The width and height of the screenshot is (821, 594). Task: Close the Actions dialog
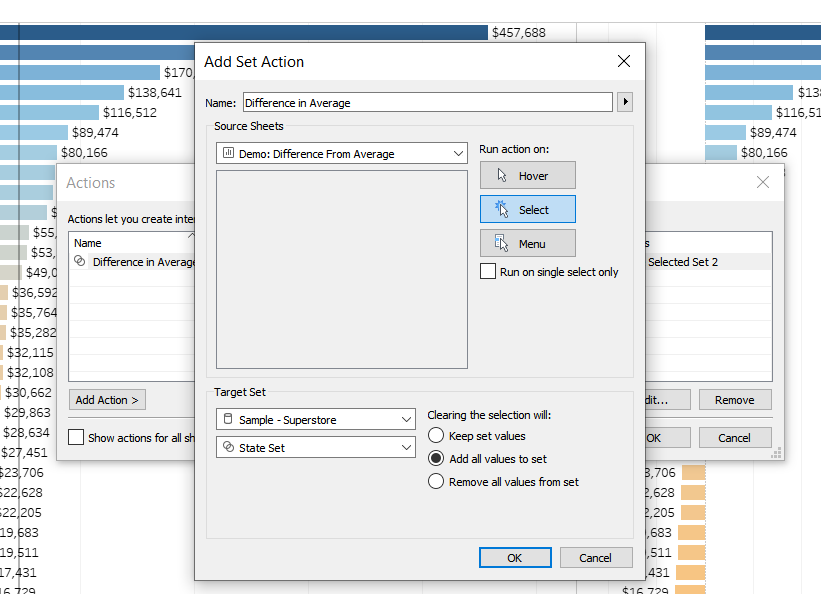763,182
